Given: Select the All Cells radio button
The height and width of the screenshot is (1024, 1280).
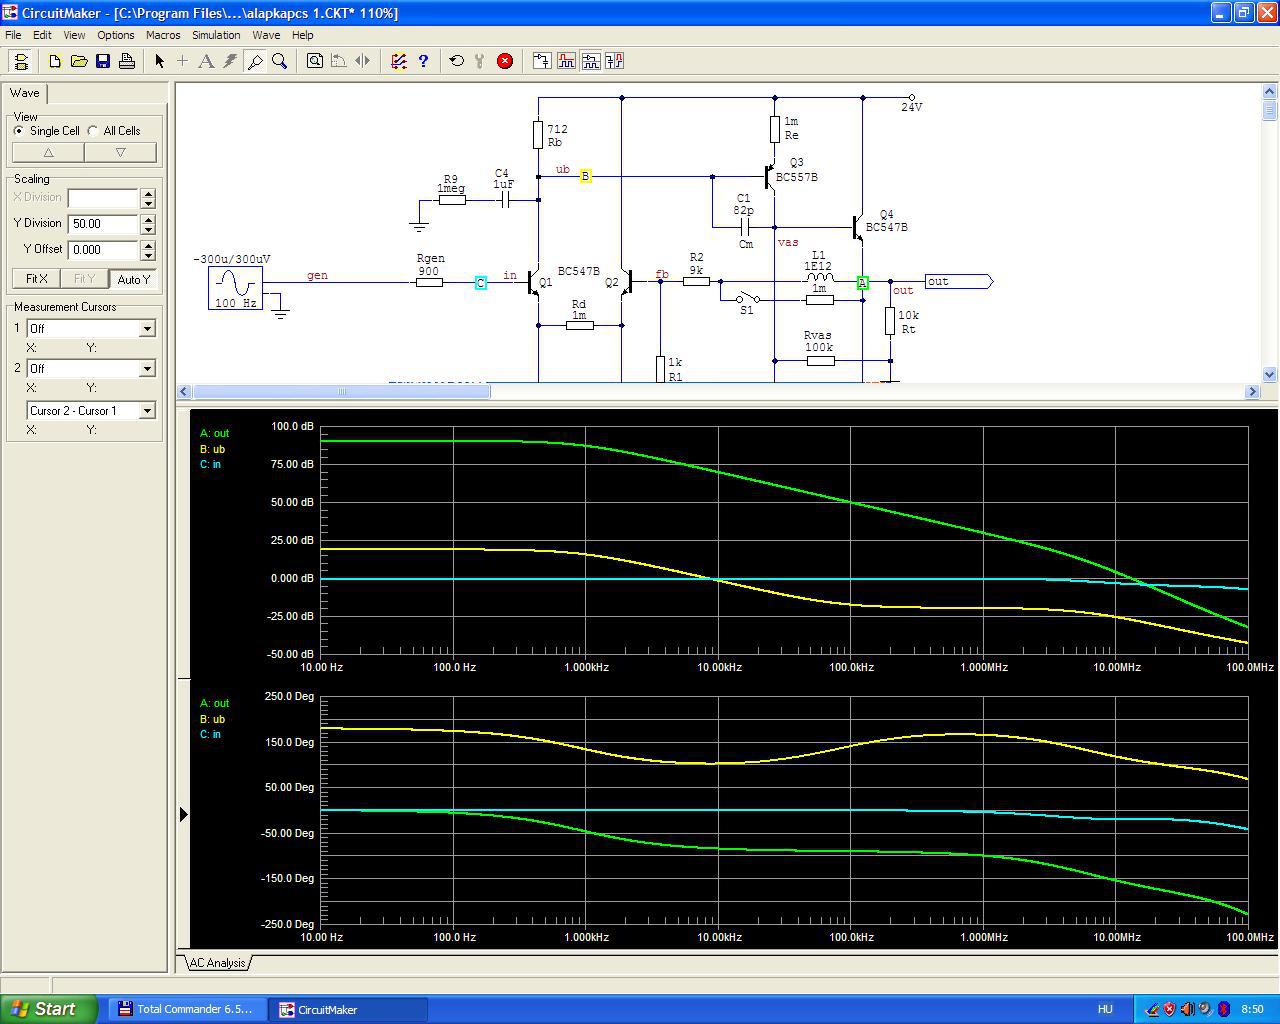Looking at the screenshot, I should [93, 131].
